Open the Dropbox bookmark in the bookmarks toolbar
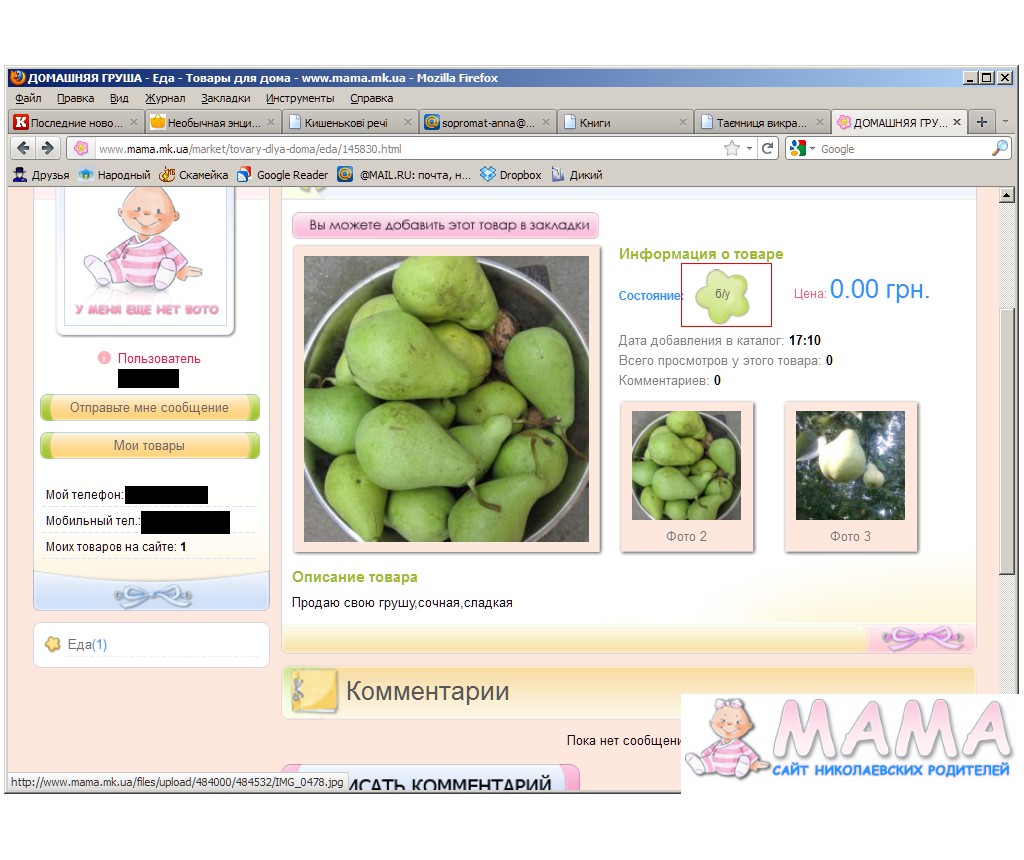 tap(511, 175)
